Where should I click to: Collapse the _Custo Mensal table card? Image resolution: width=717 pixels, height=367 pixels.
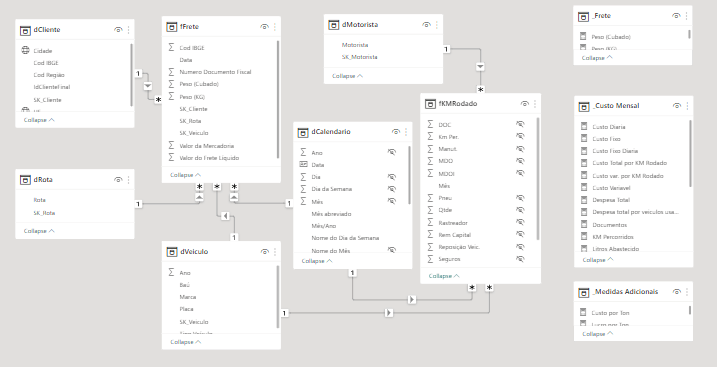point(597,260)
